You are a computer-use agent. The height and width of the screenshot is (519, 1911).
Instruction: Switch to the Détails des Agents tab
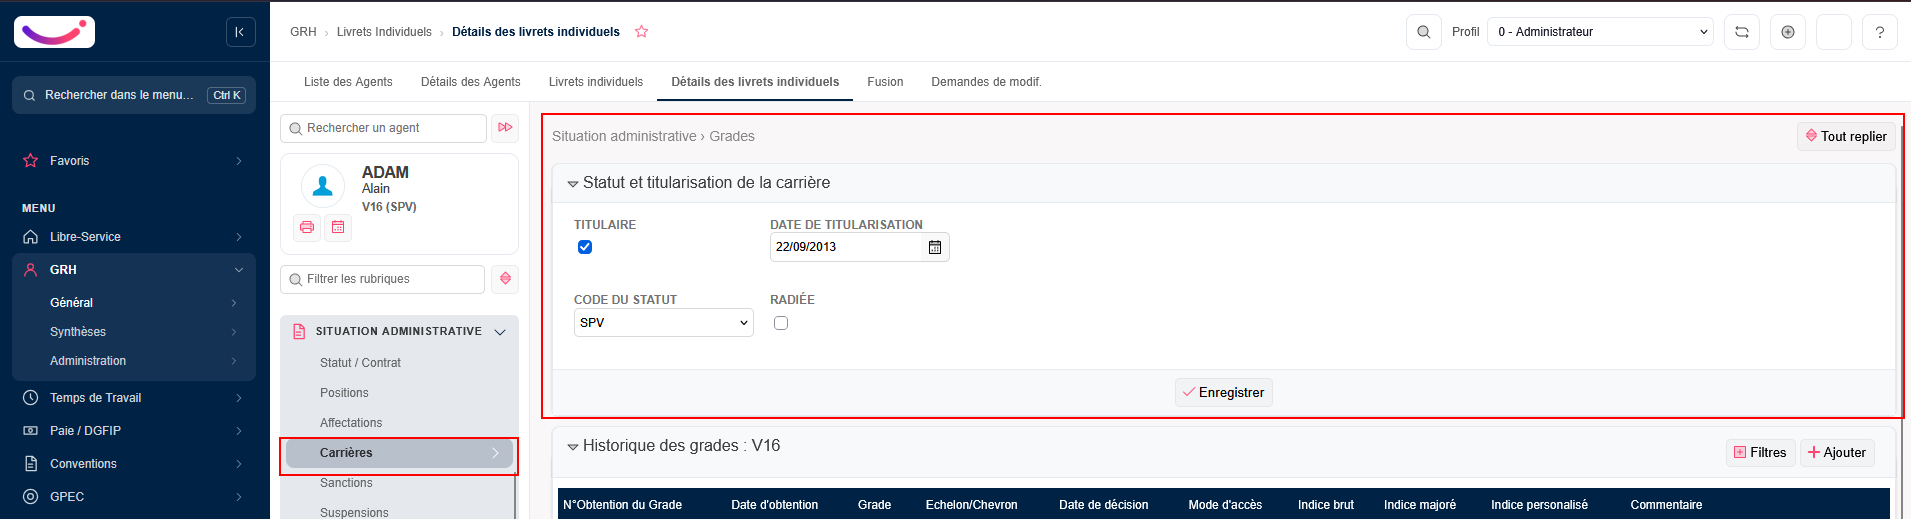(x=470, y=82)
